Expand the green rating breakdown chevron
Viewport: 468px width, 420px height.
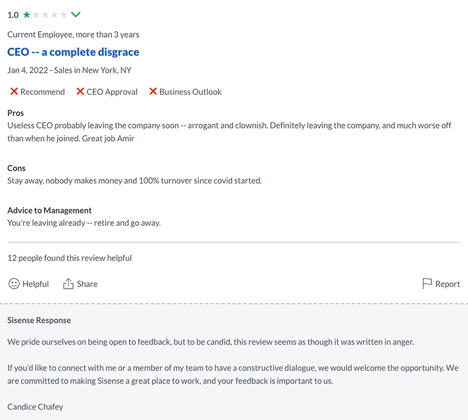76,15
